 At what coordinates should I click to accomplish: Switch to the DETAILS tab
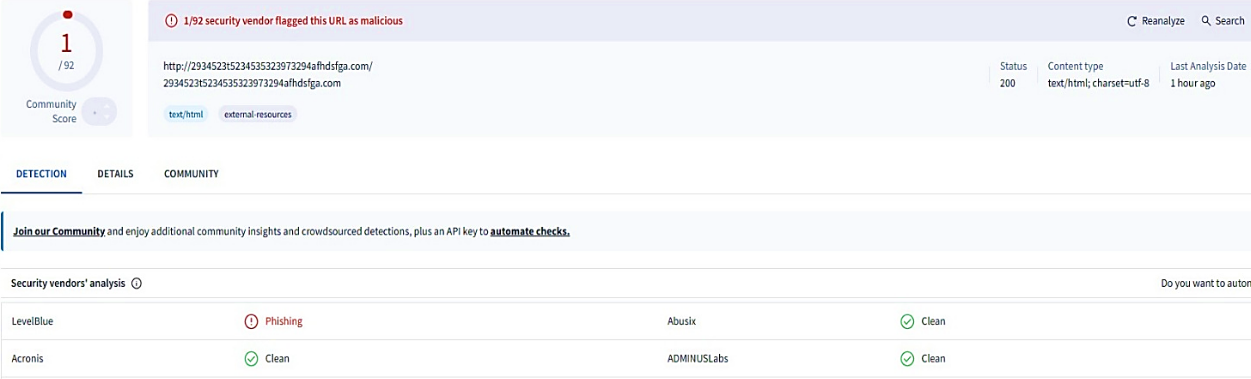(x=115, y=174)
